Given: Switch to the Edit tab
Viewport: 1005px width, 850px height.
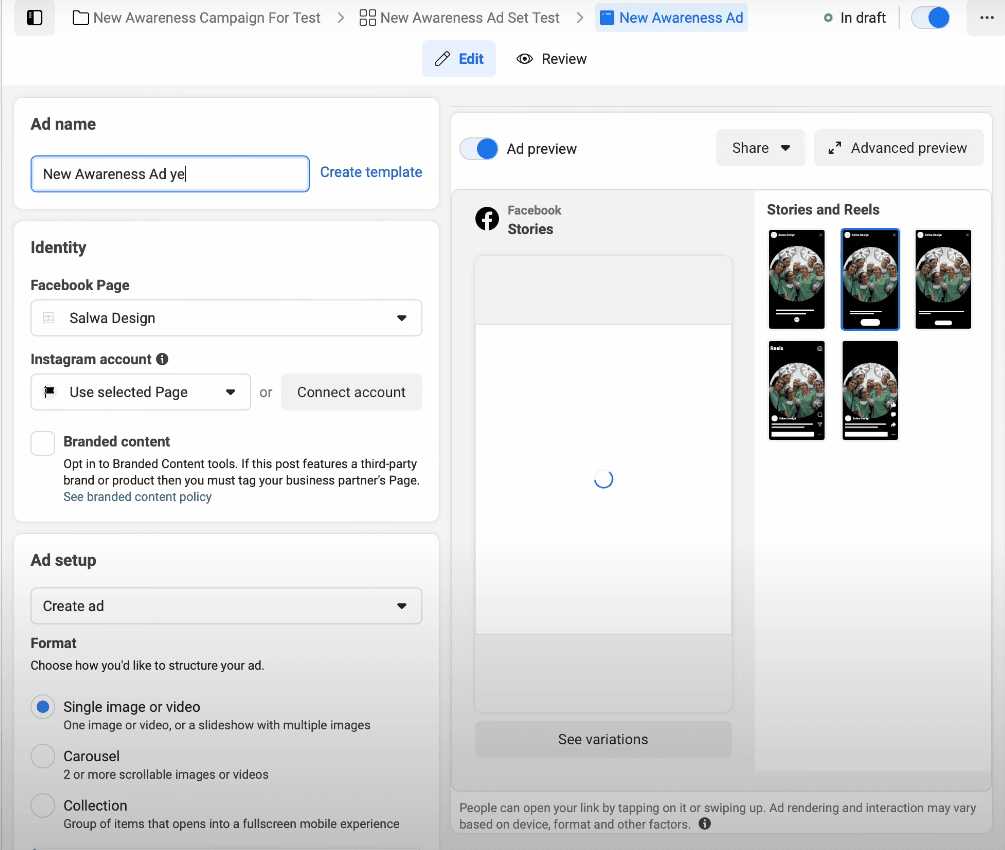Looking at the screenshot, I should click(x=459, y=59).
